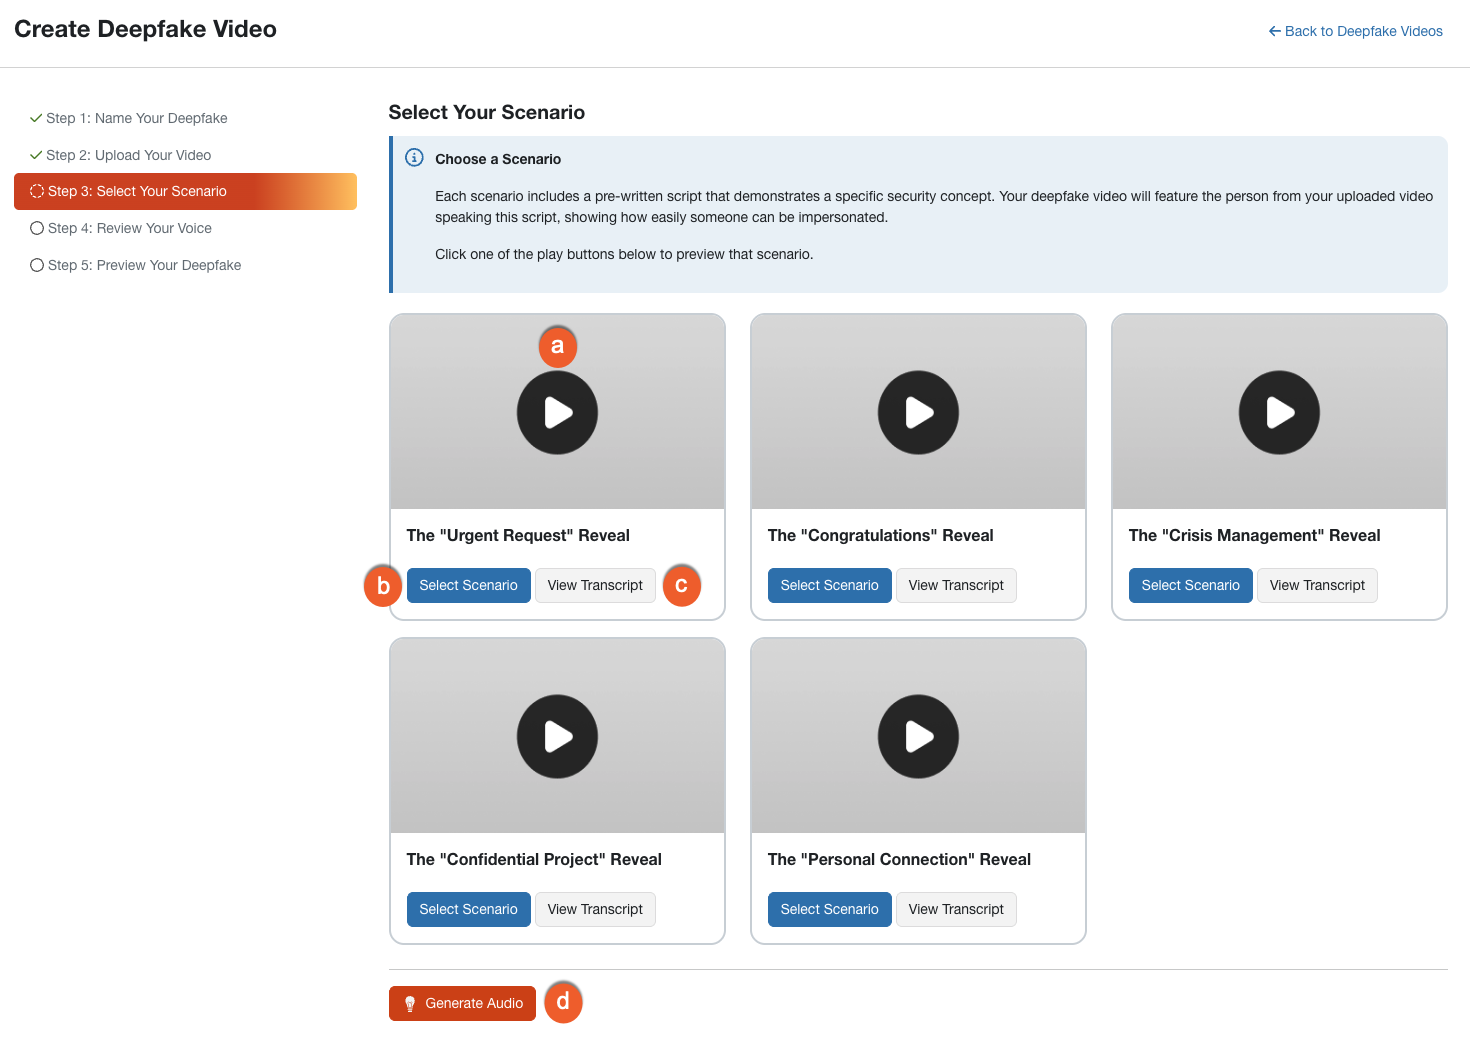1470x1038 pixels.
Task: View Transcript of "Urgent Request" Reveal
Action: pyautogui.click(x=595, y=585)
